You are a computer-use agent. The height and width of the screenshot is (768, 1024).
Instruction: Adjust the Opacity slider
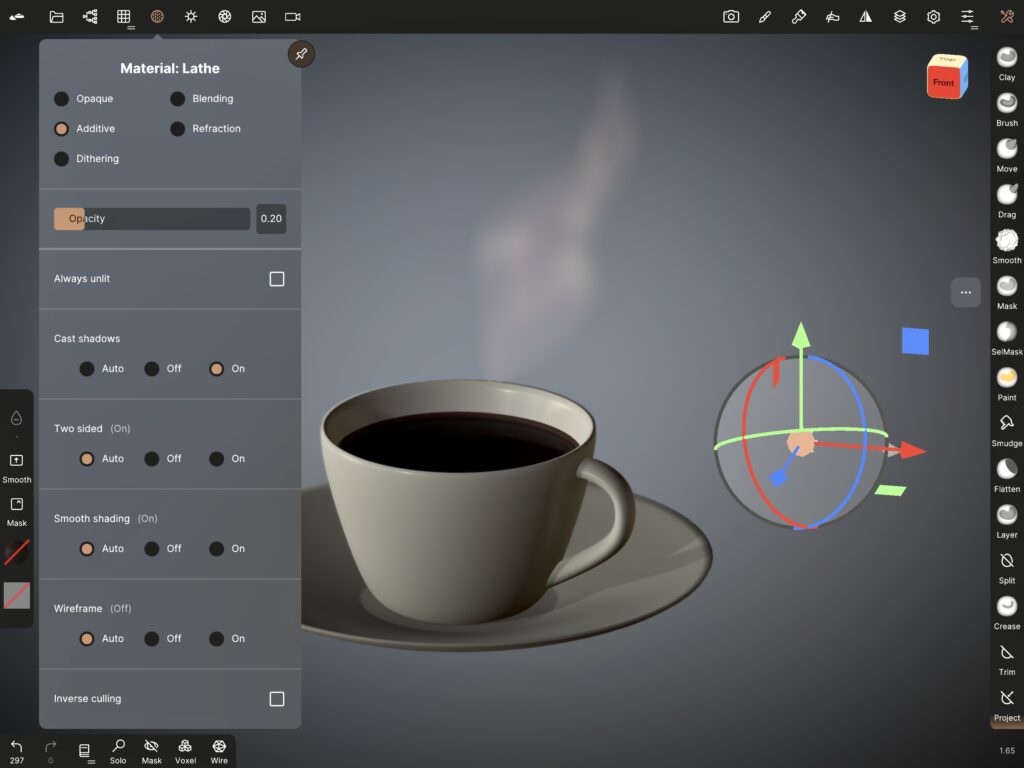(x=152, y=219)
